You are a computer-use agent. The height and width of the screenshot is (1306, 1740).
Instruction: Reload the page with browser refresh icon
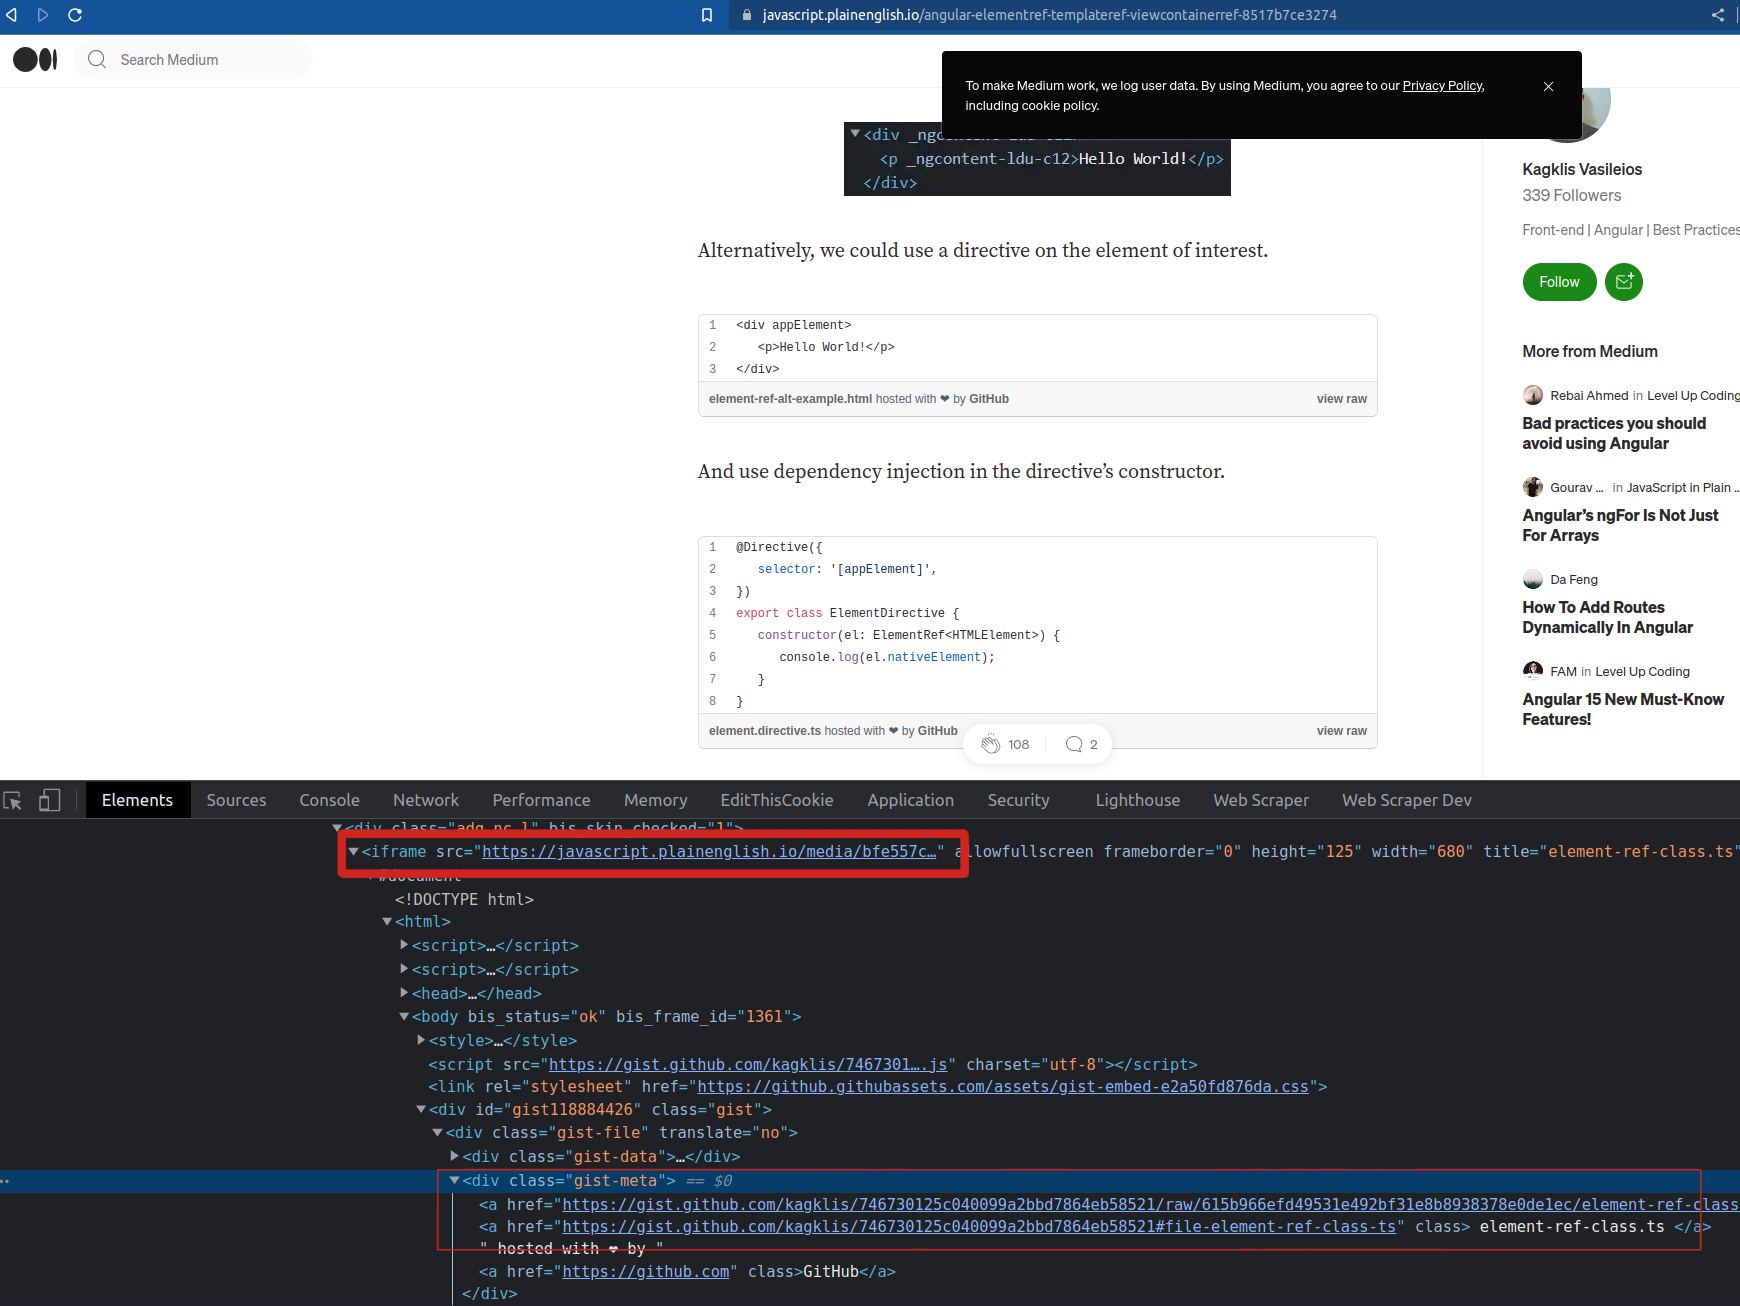75,15
